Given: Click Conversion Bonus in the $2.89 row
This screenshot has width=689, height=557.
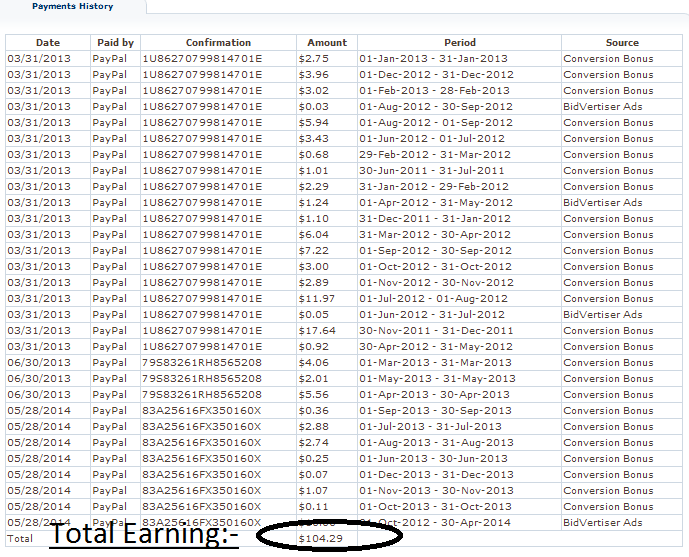Looking at the screenshot, I should tap(608, 283).
